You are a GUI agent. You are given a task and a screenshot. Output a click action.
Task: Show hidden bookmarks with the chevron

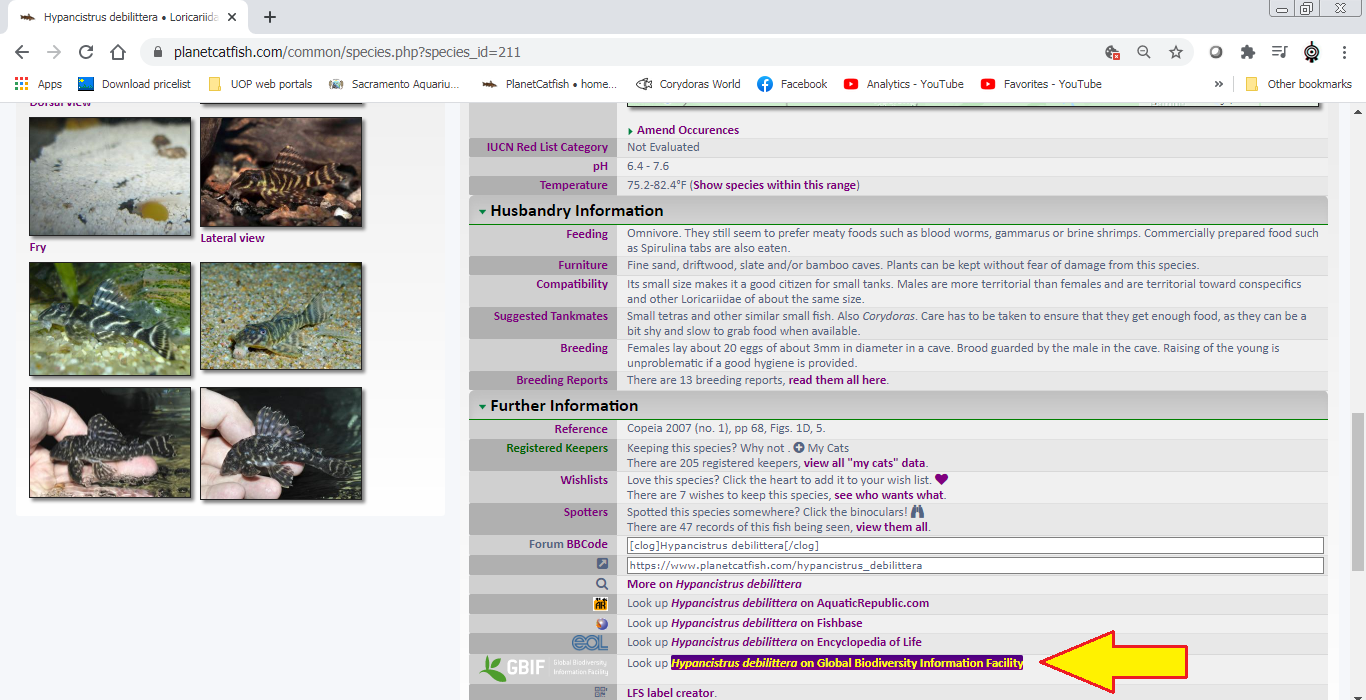click(x=1218, y=84)
